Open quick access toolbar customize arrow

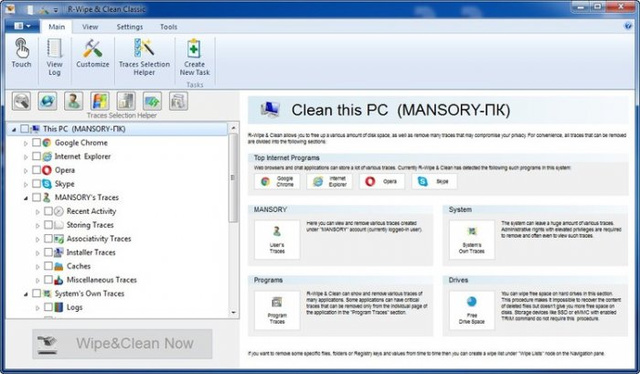coord(56,9)
